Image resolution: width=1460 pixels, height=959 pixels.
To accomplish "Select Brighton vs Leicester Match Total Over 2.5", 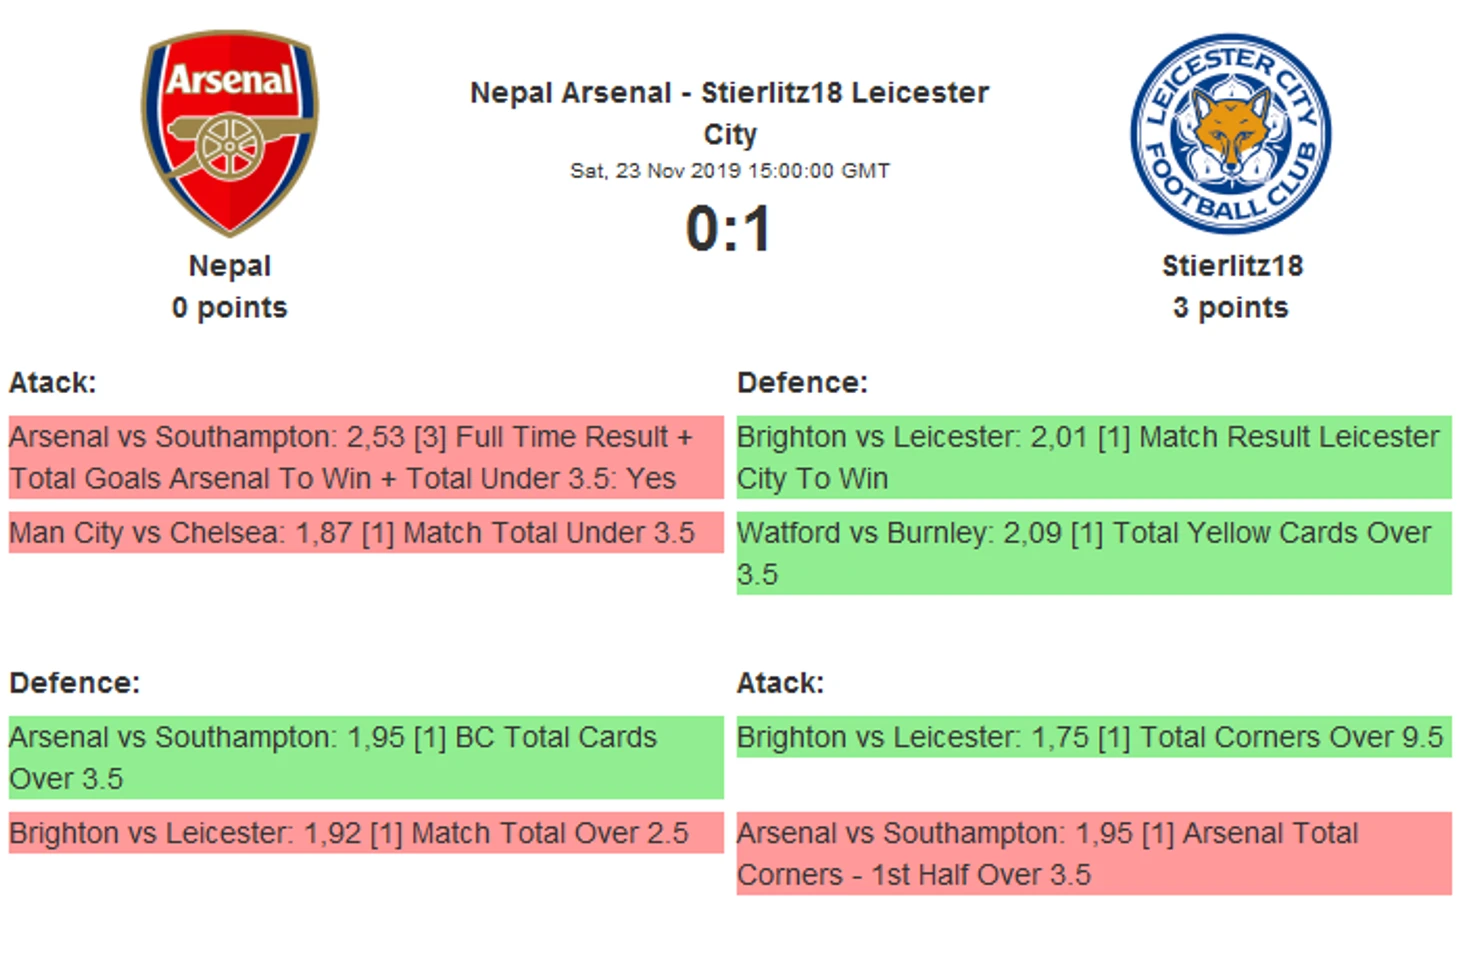I will 366,833.
